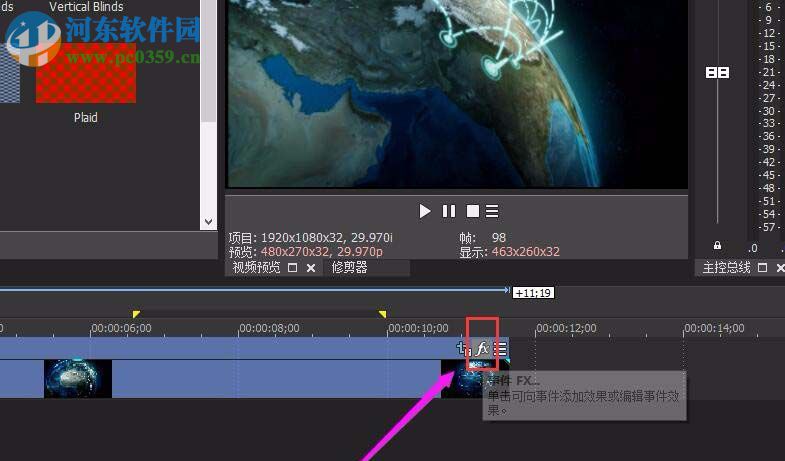
Task: Maximize the 视频预览 panel
Action: [x=292, y=268]
